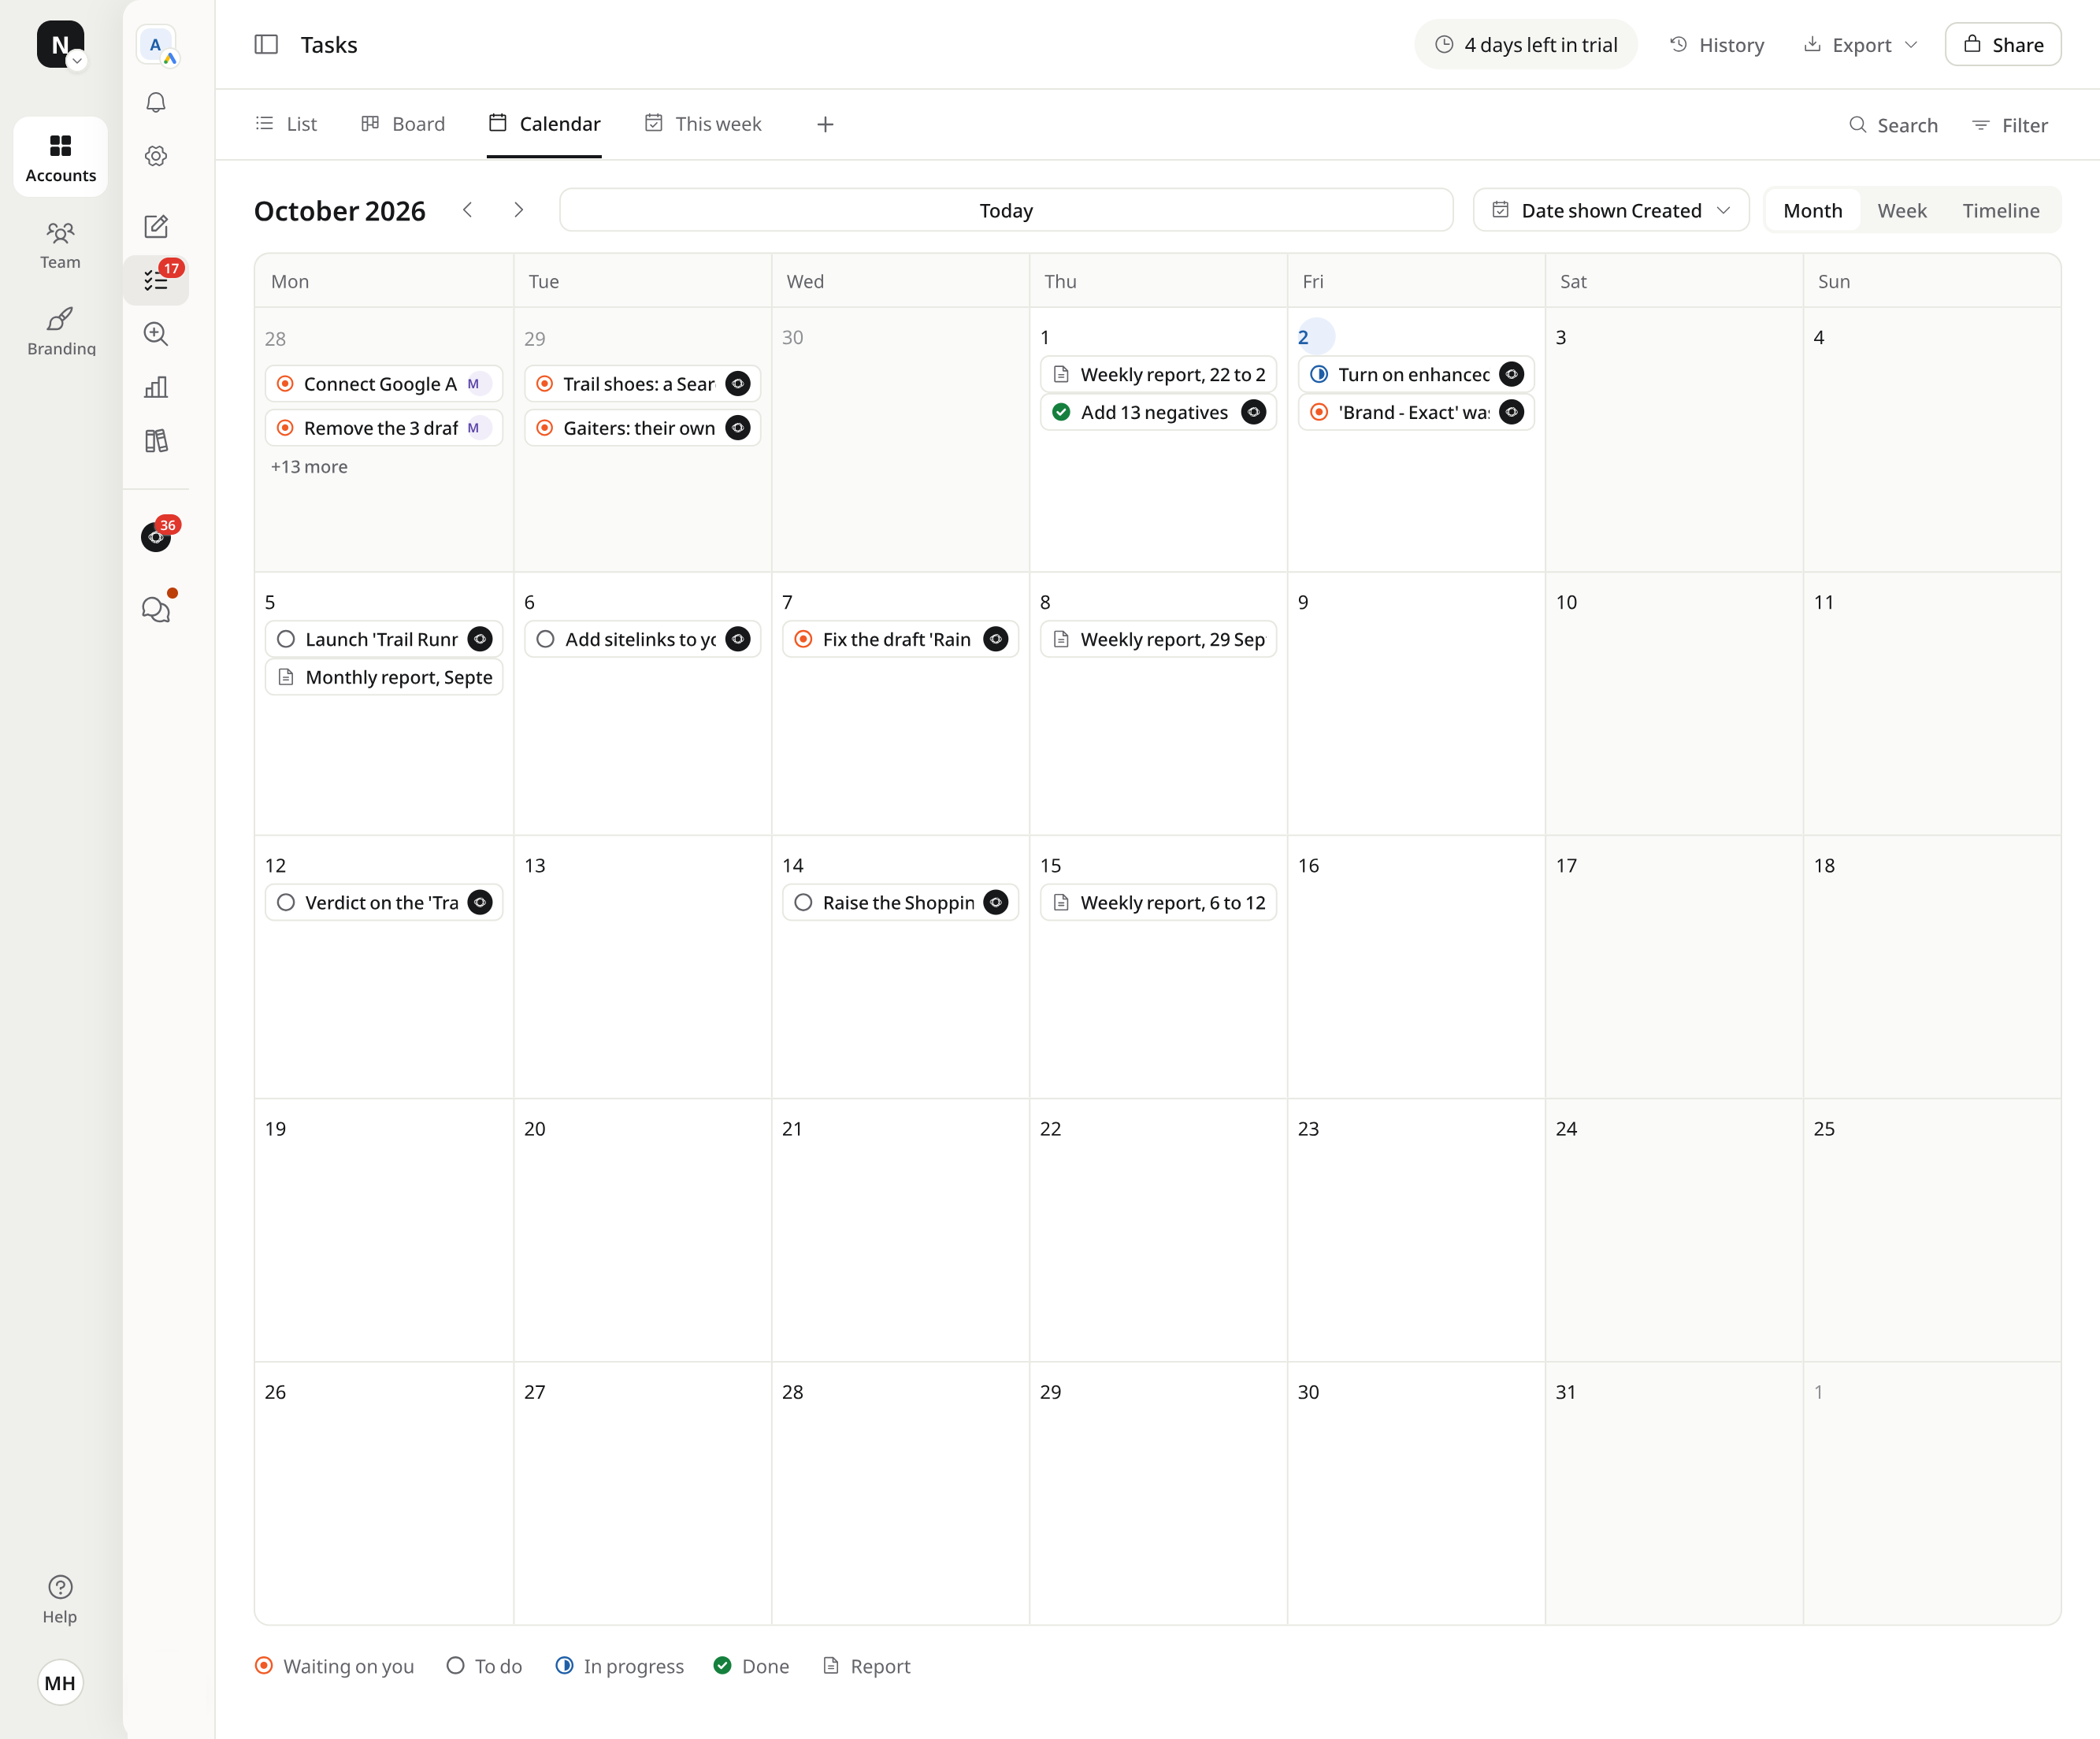Open the Connect Google A task
The image size is (2100, 1739).
click(383, 384)
